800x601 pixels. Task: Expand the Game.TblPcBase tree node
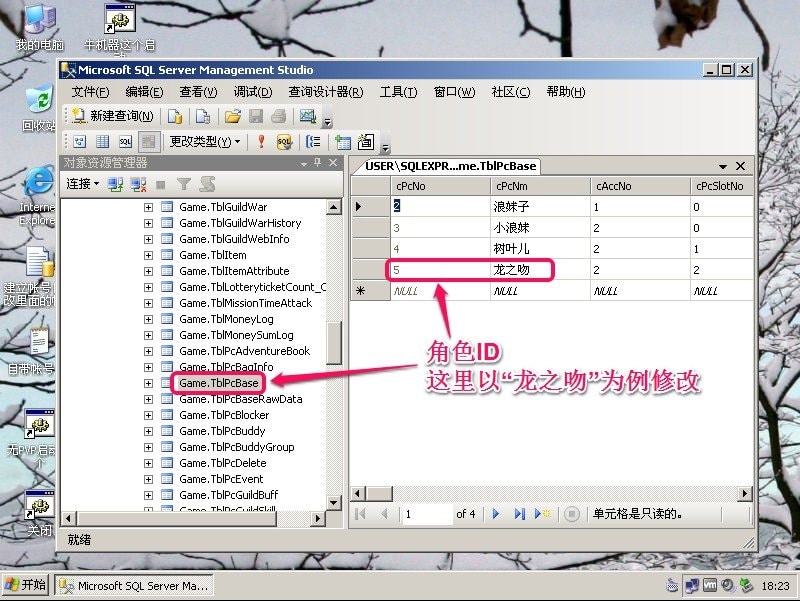click(x=148, y=382)
